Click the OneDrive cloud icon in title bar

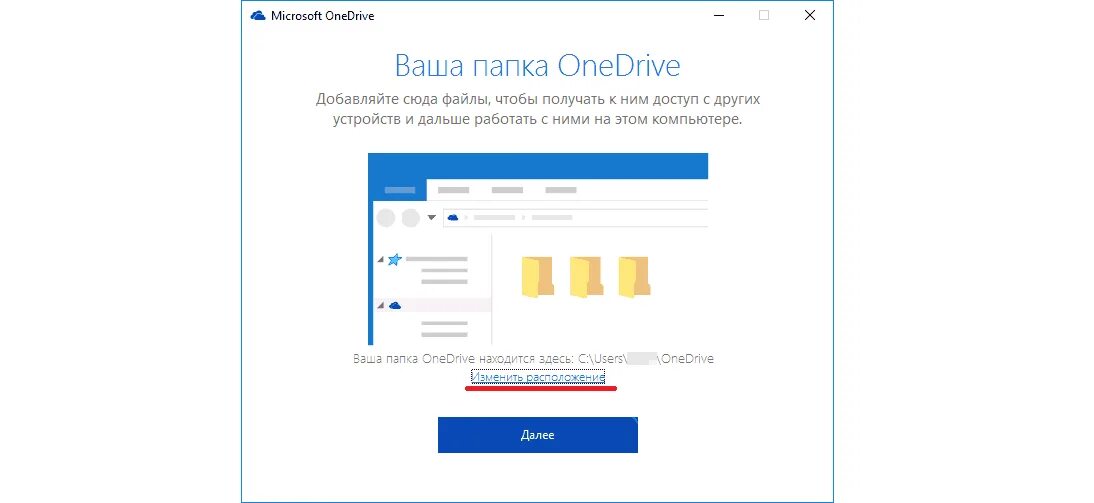[257, 15]
